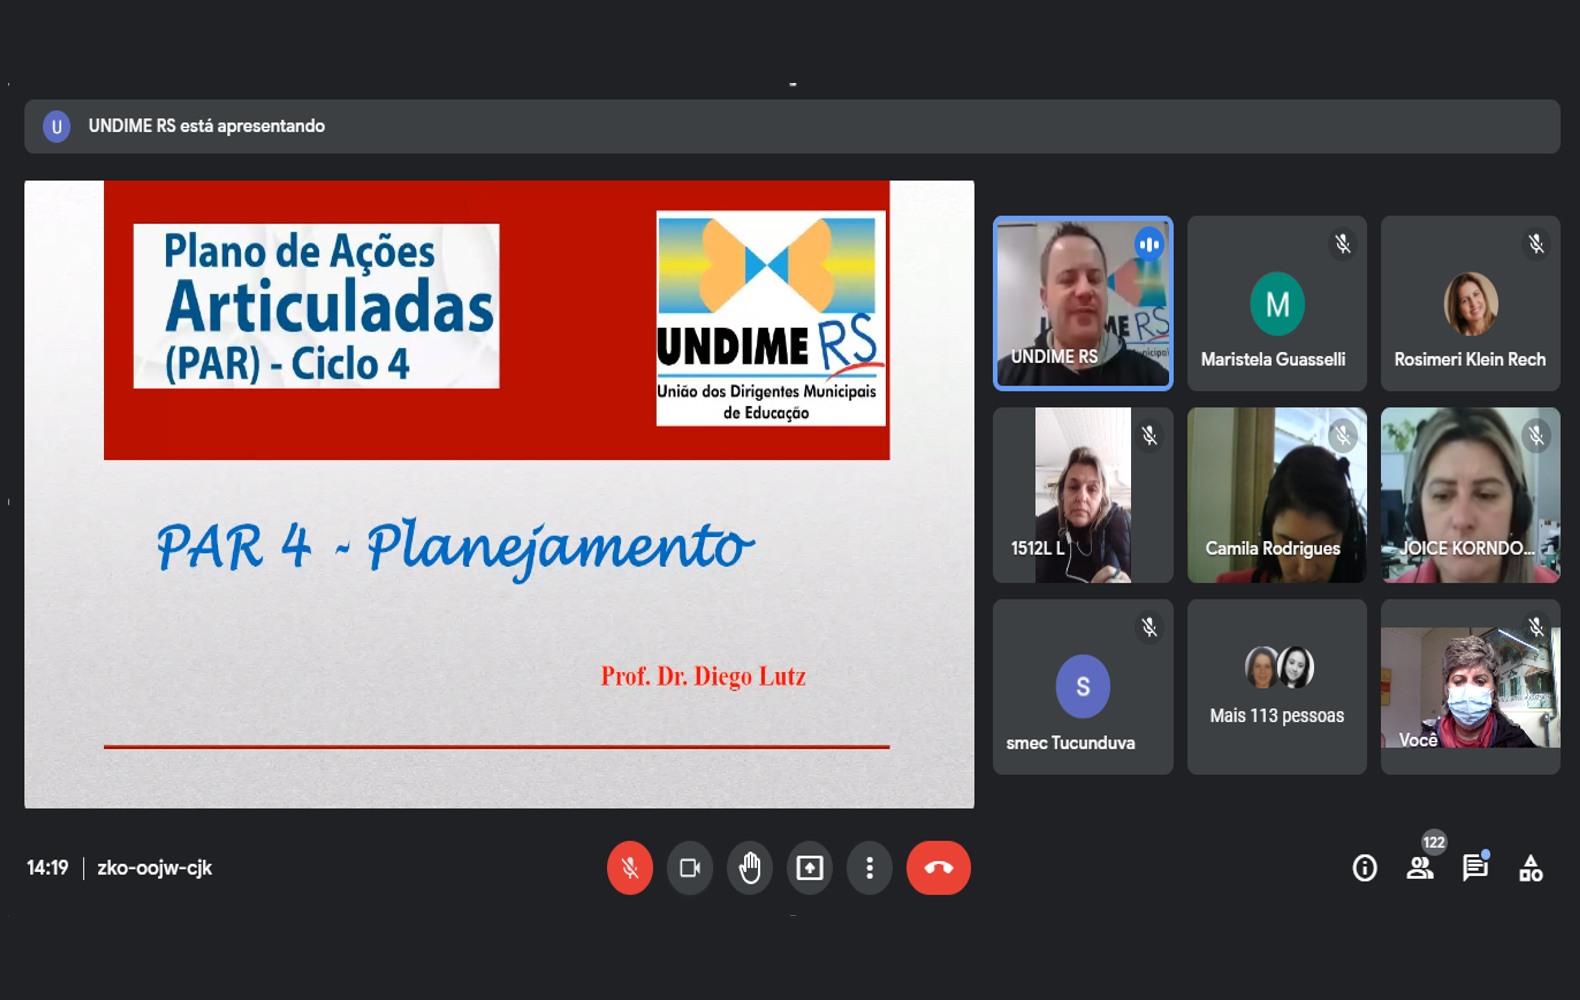
Task: Click muted mic icon on JOICE KORNDO tile
Action: pyautogui.click(x=1536, y=436)
